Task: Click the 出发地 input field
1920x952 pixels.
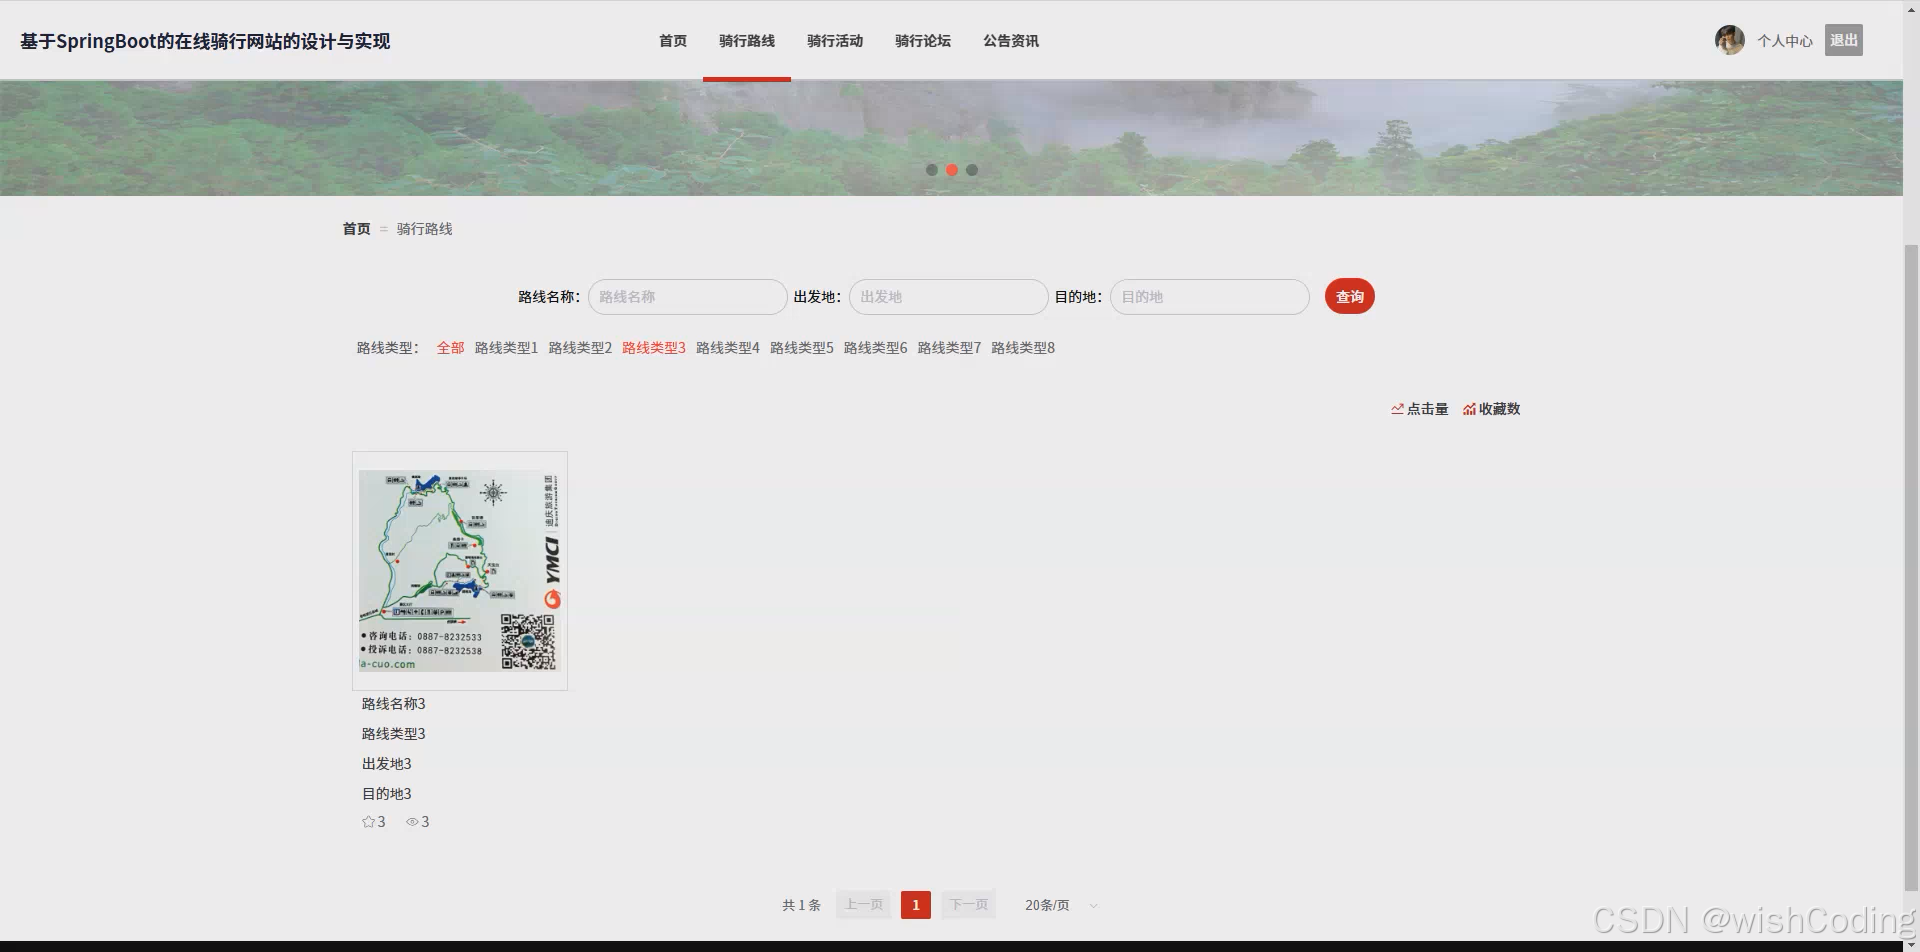Action: [947, 296]
